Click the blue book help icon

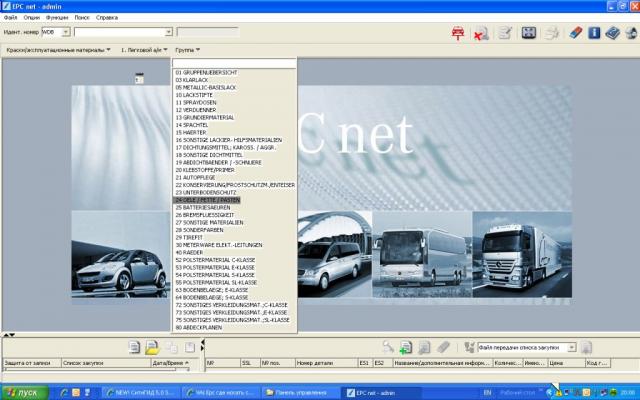click(612, 33)
